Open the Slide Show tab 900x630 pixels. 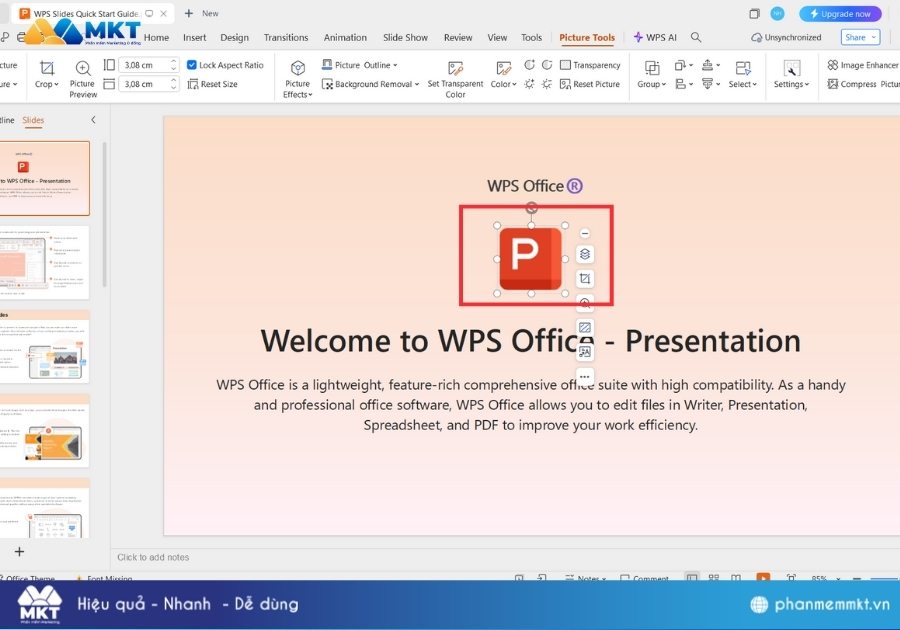405,37
